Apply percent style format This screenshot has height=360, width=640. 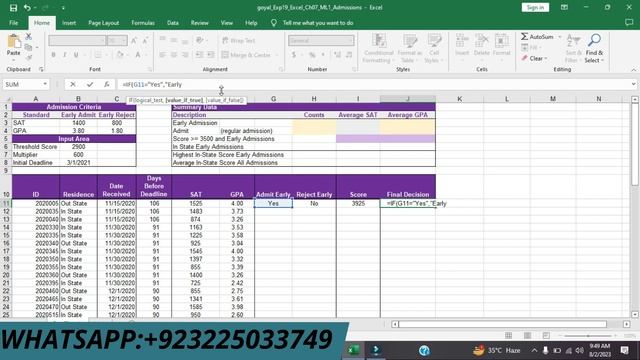click(312, 55)
